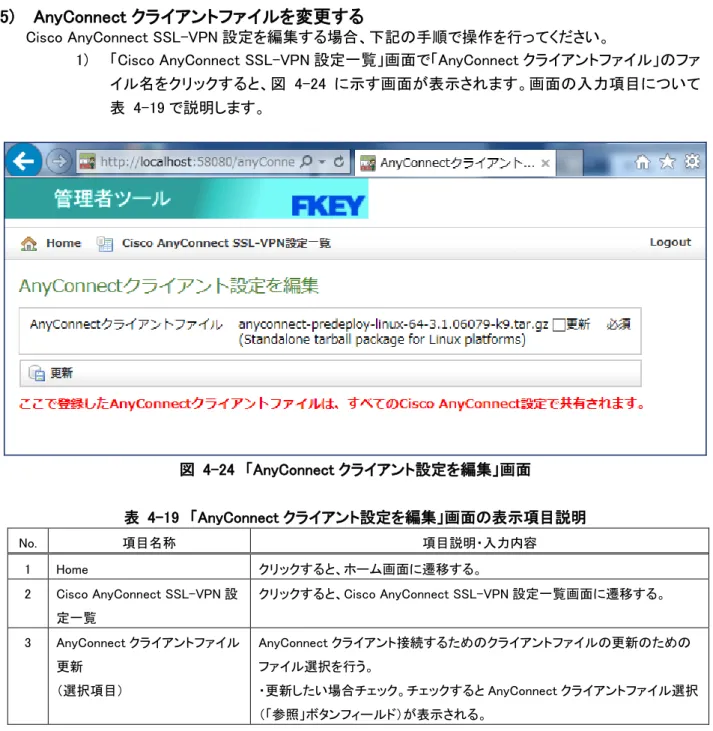Click the SSL-VPN settings list icon
Screen dimensions: 713x731
tap(105, 243)
